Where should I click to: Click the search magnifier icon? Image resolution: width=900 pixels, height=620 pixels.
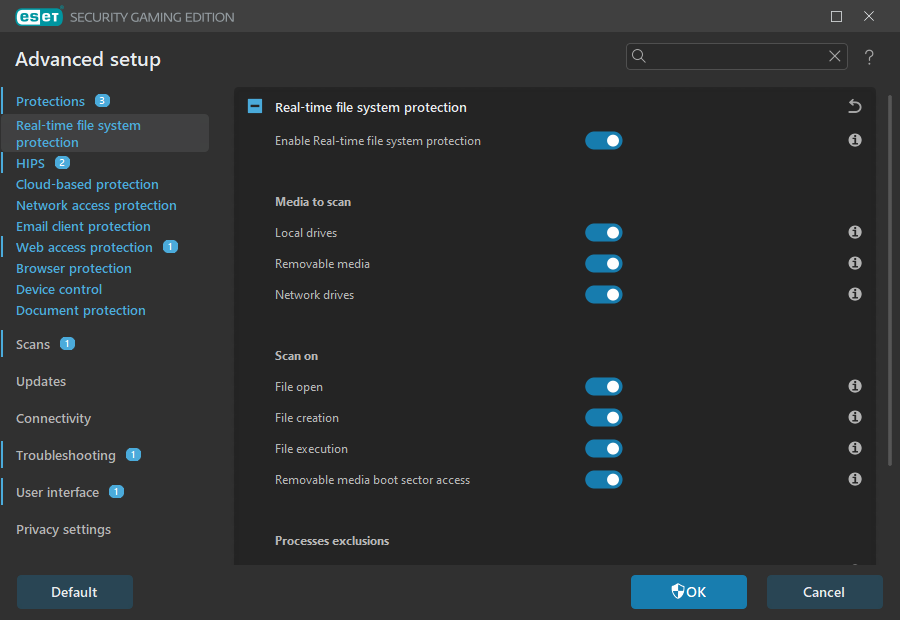pos(639,56)
